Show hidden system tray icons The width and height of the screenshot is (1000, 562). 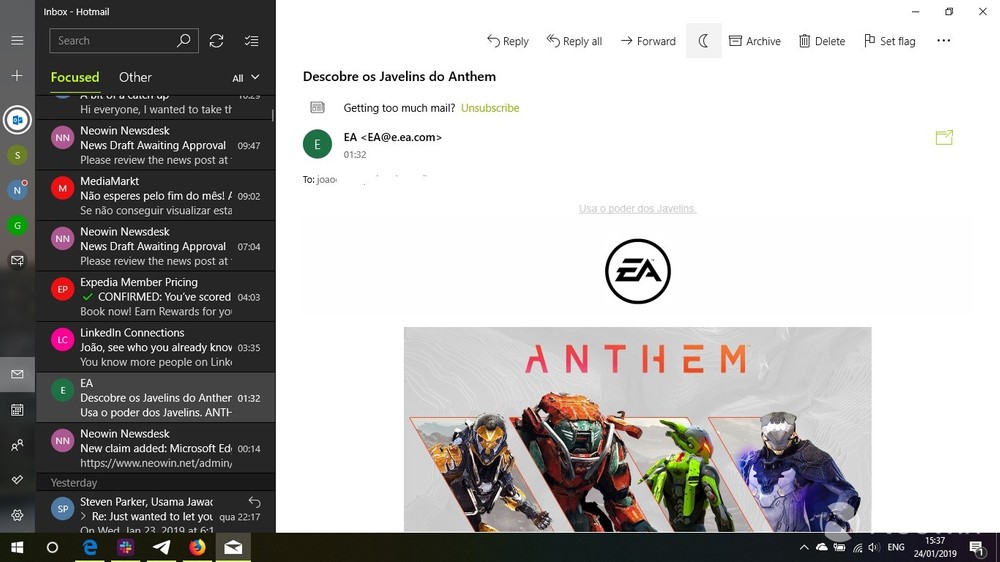pos(804,547)
